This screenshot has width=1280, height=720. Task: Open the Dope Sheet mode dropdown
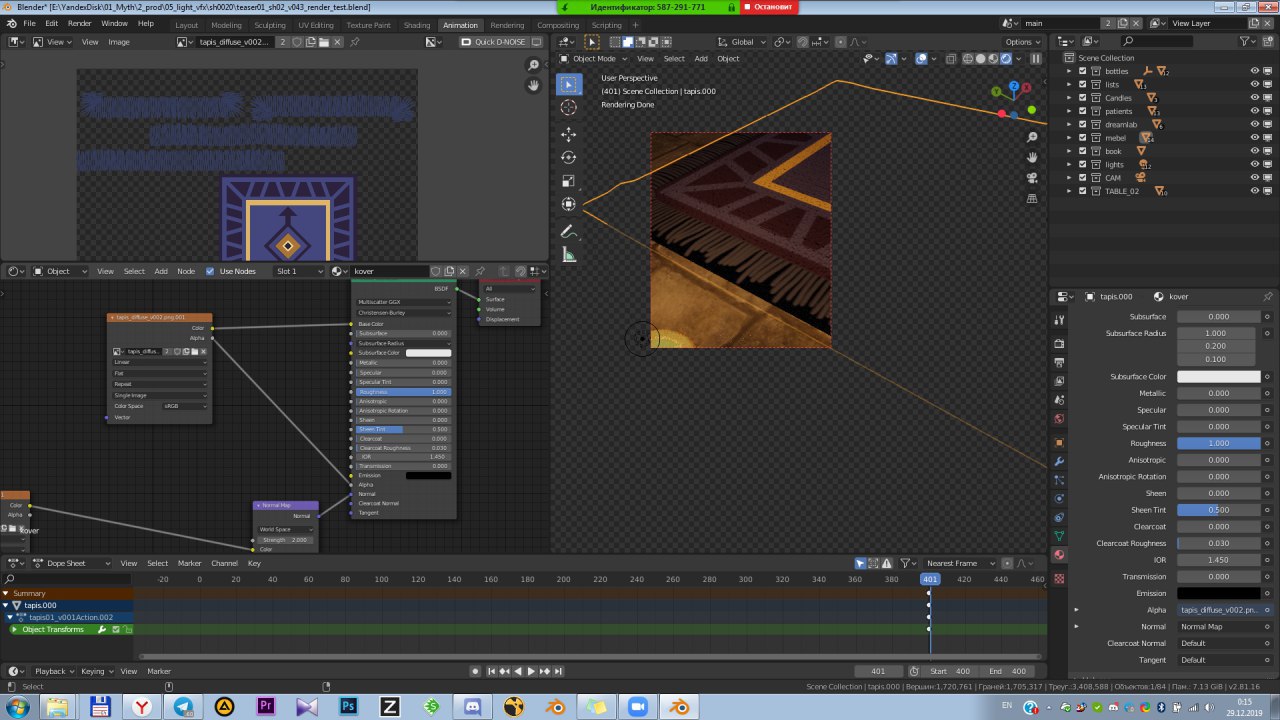click(71, 563)
